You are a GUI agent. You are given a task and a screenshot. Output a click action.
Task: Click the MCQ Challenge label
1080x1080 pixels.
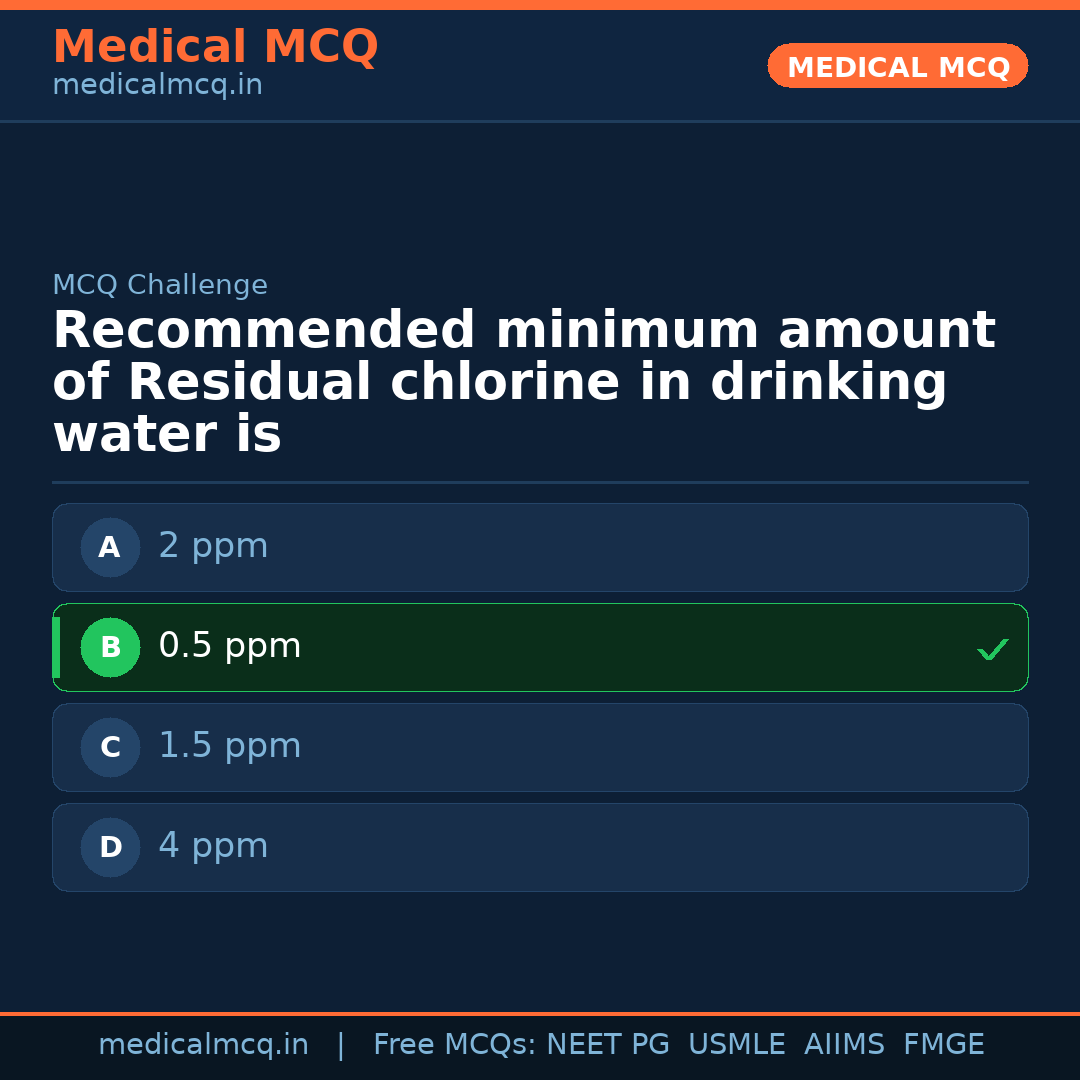[160, 285]
